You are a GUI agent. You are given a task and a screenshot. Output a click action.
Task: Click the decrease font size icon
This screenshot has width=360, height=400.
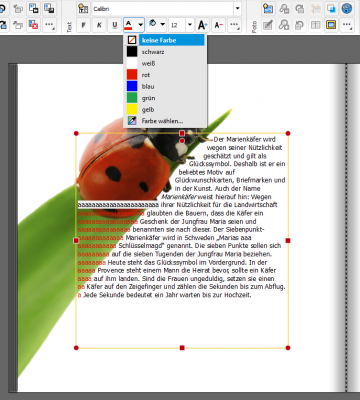coord(218,25)
